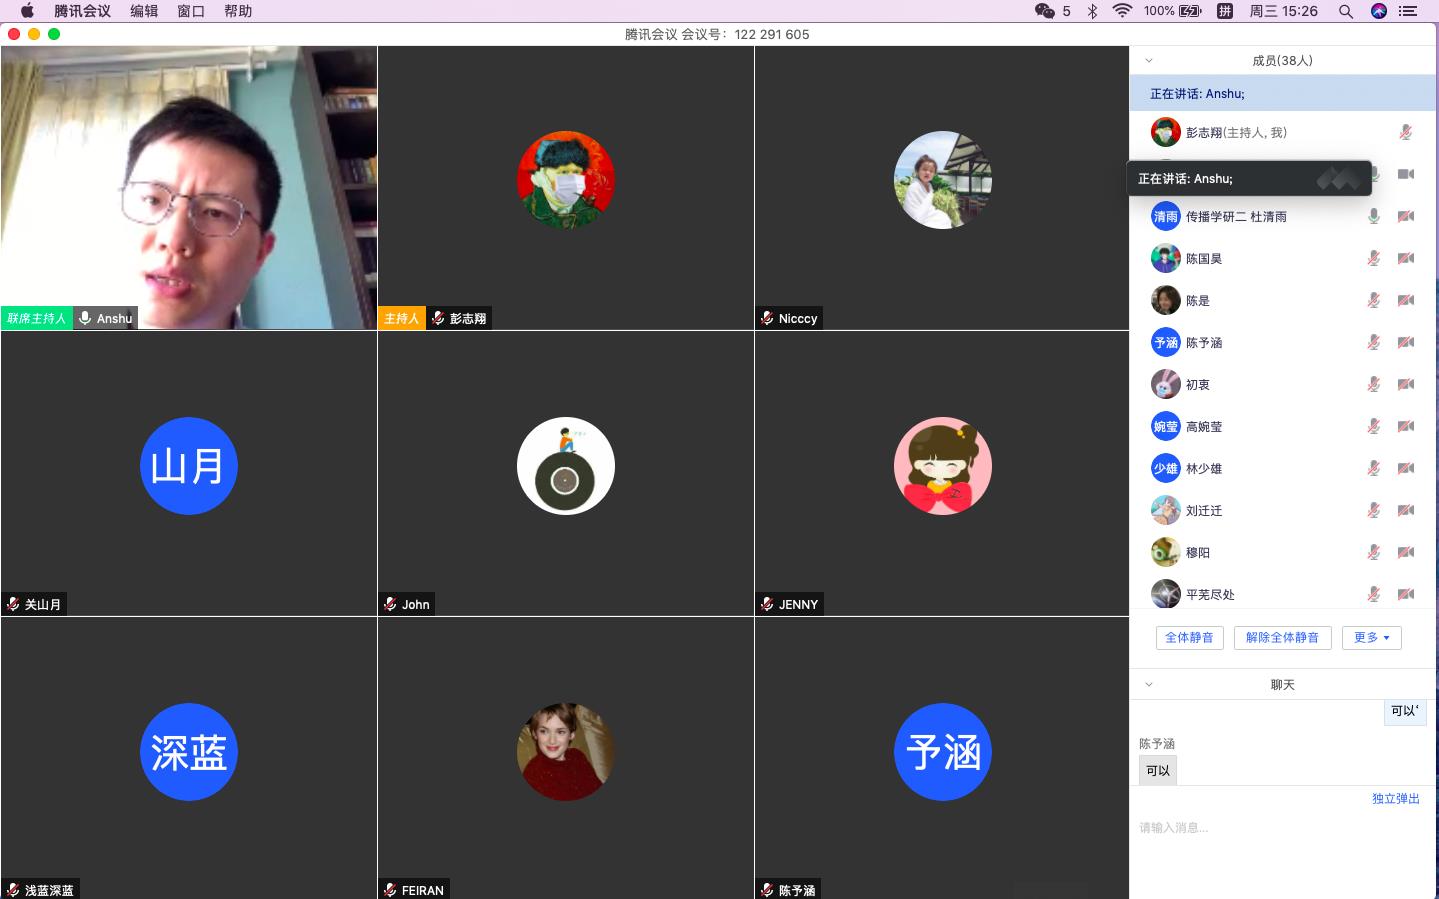Toggle the camera for 初衷
Screen dimensions: 1439x899
1405,384
